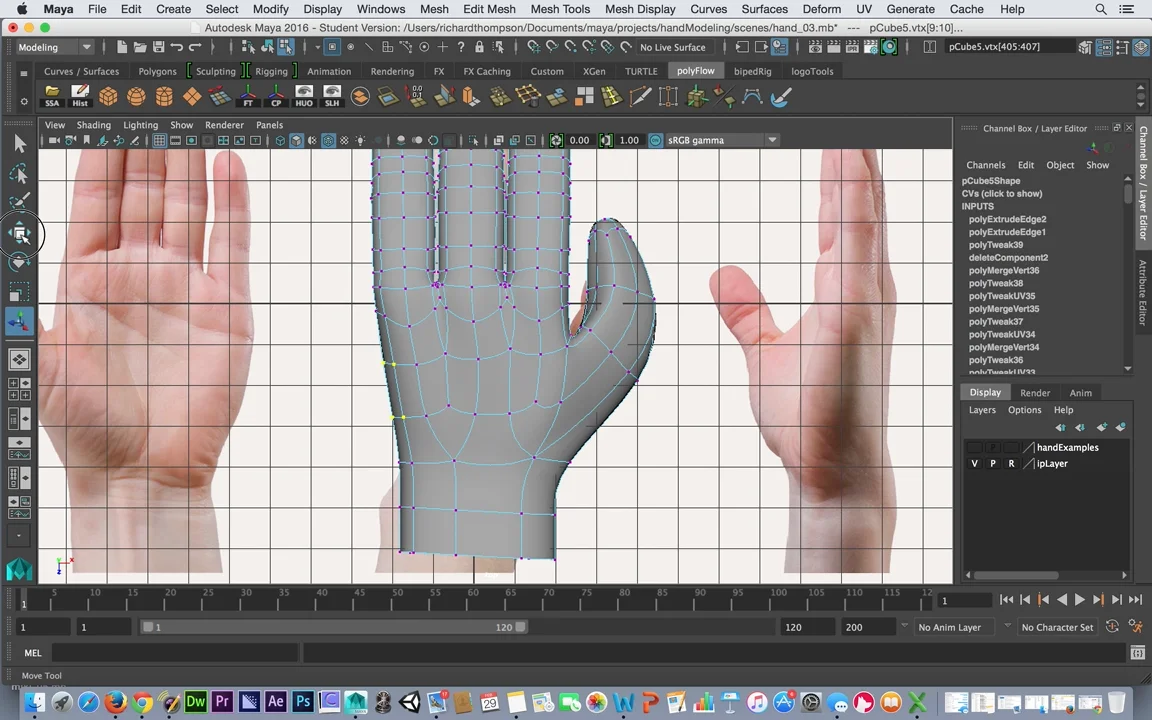Click the Redo arrow icon
This screenshot has height=720, width=1152.
coord(195,47)
